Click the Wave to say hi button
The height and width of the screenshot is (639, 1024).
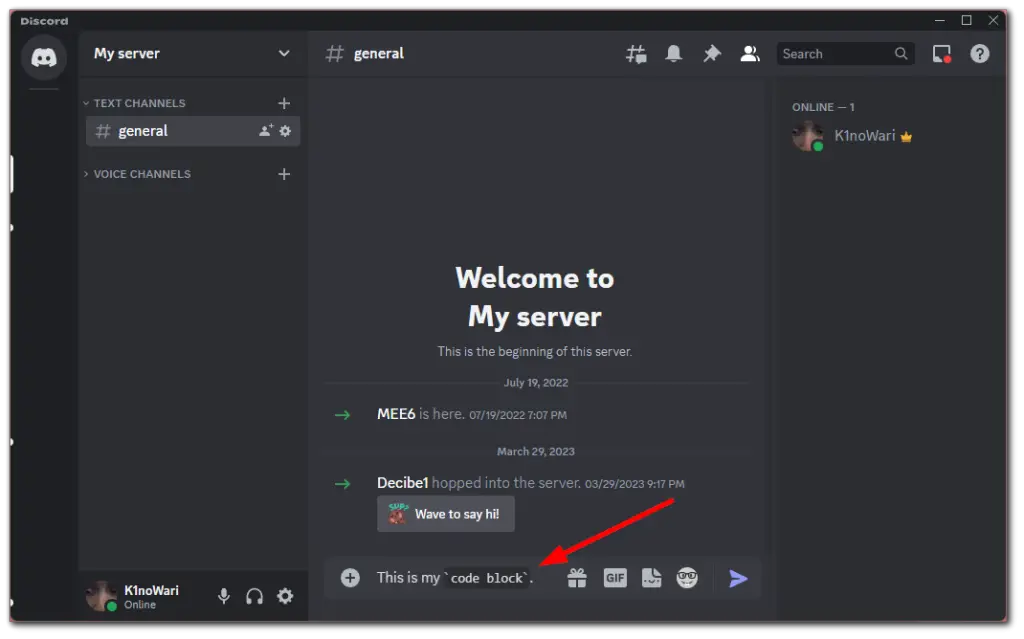pyautogui.click(x=445, y=513)
